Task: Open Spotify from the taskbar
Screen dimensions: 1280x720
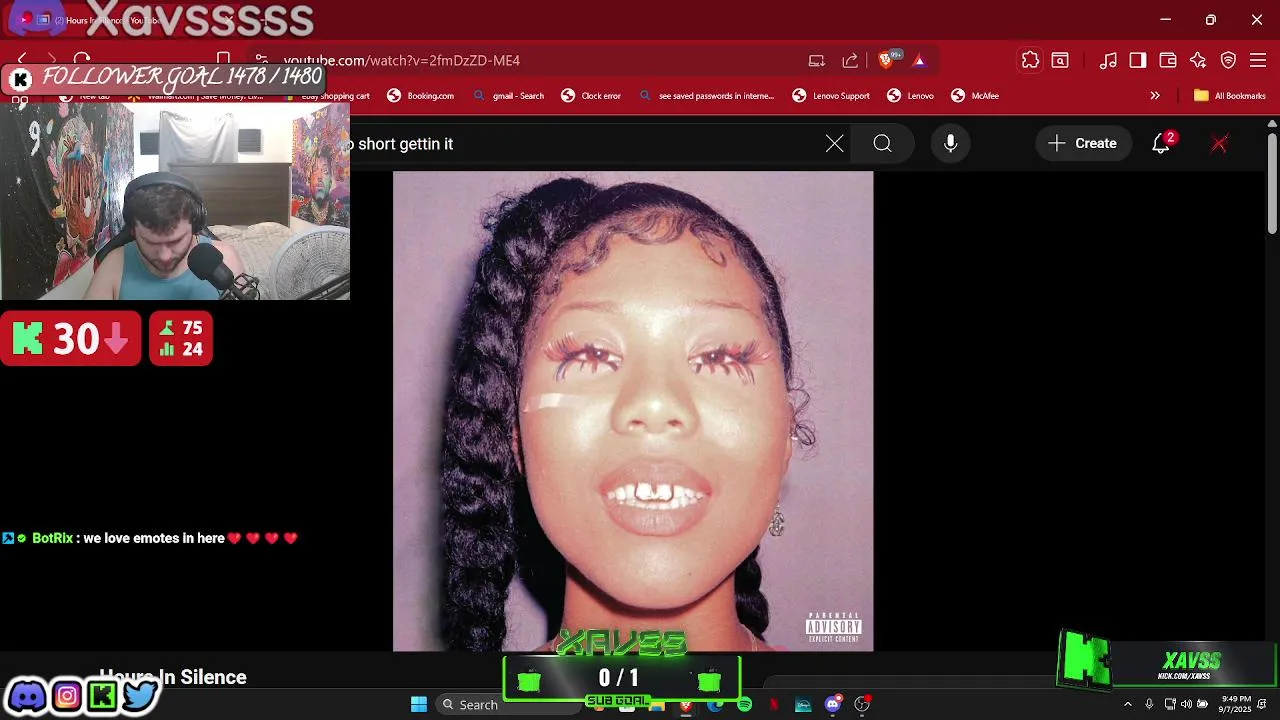Action: tap(744, 705)
